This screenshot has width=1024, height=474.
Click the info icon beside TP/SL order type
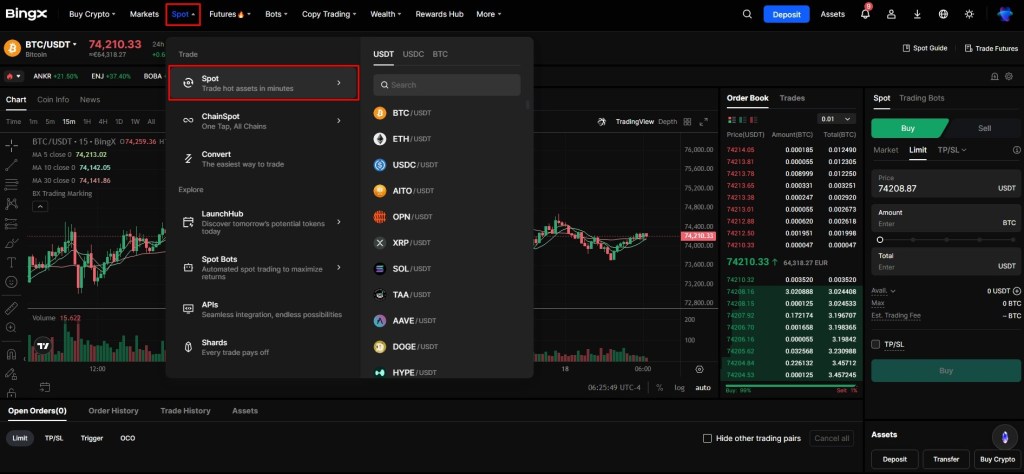coord(1017,150)
